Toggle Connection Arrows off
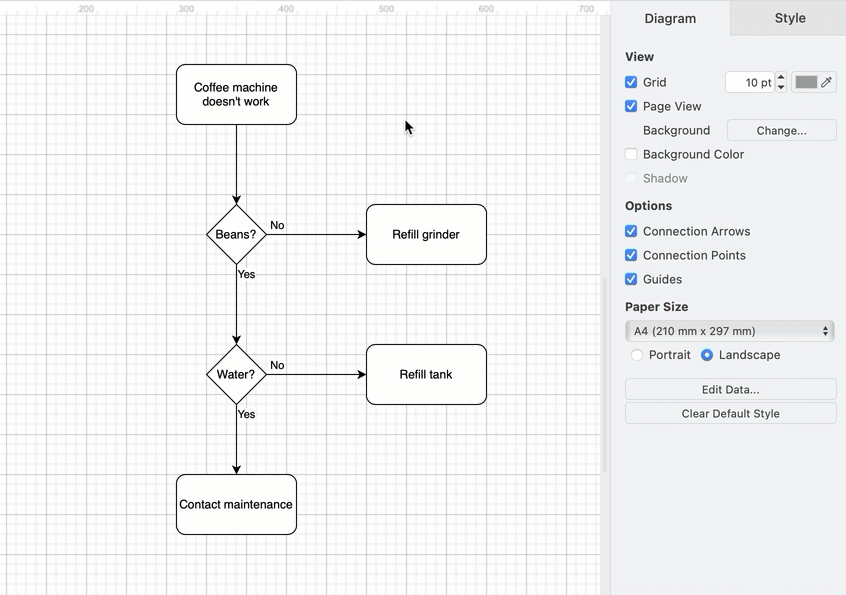 [x=631, y=231]
